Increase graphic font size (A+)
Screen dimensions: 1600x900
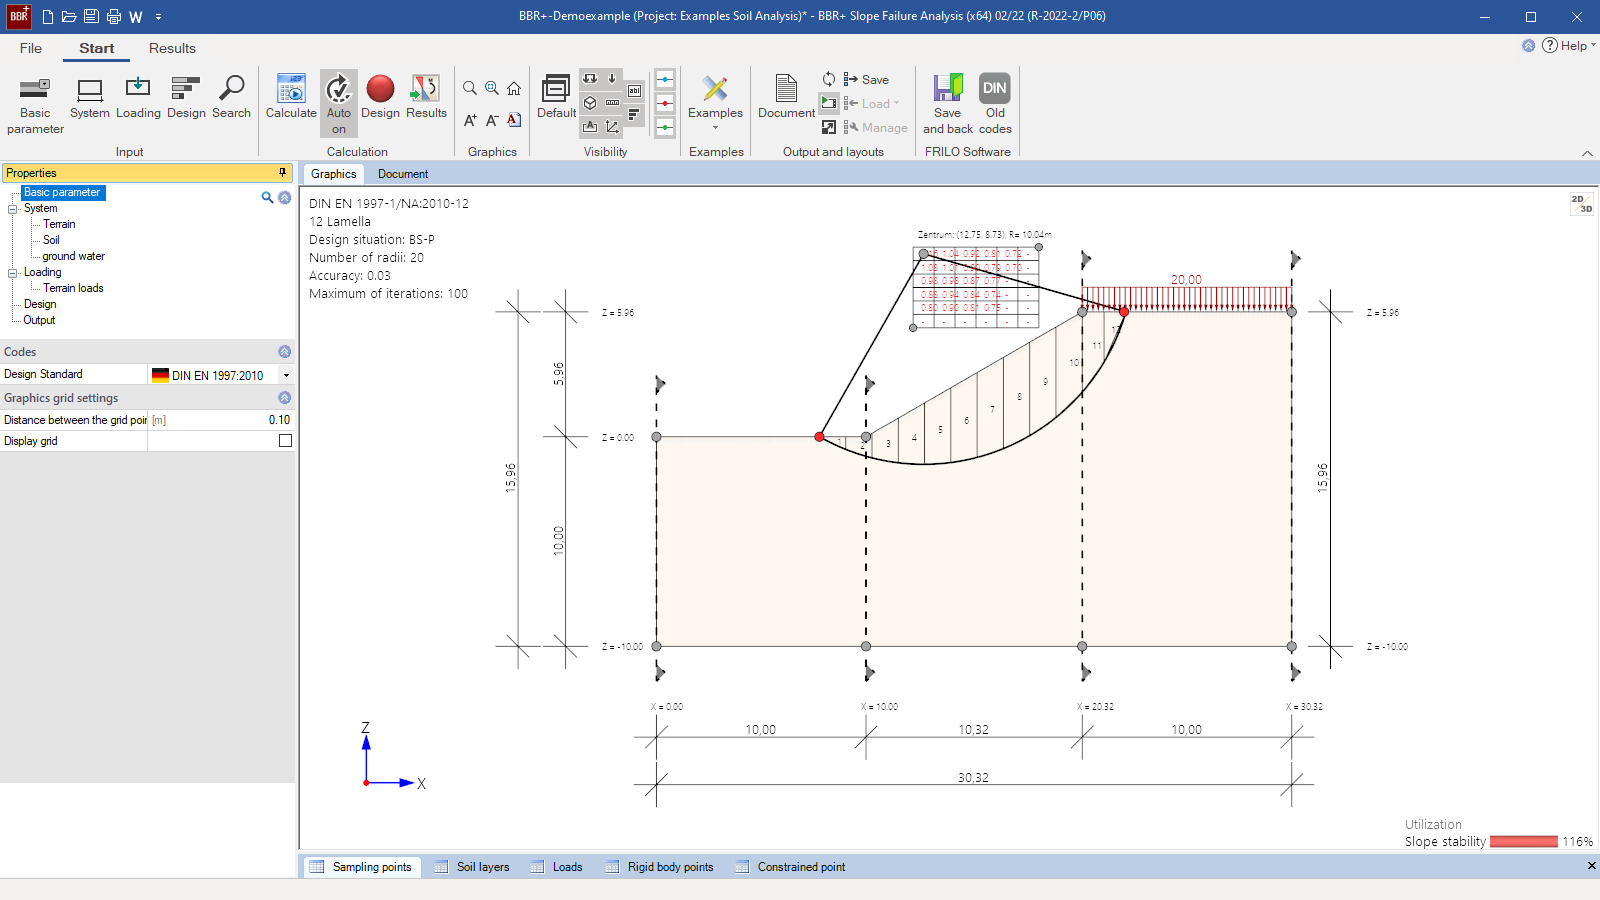click(x=470, y=120)
